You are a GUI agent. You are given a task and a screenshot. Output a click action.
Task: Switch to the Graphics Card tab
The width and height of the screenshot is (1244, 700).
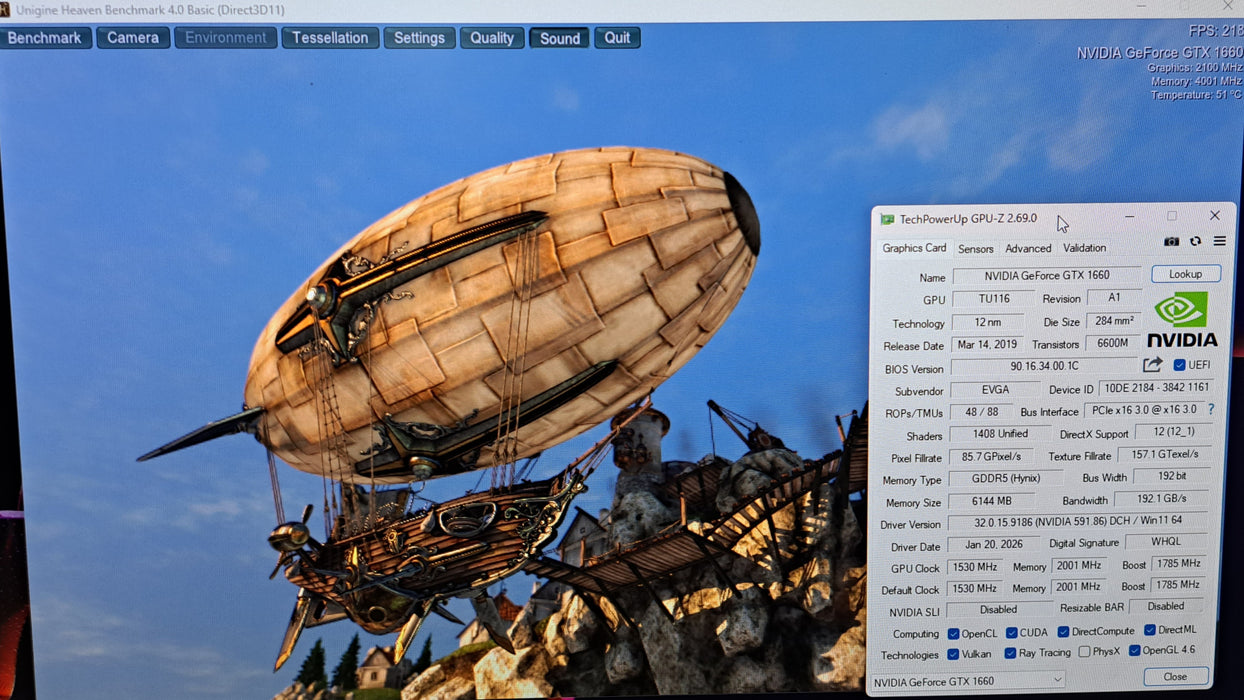pyautogui.click(x=914, y=248)
